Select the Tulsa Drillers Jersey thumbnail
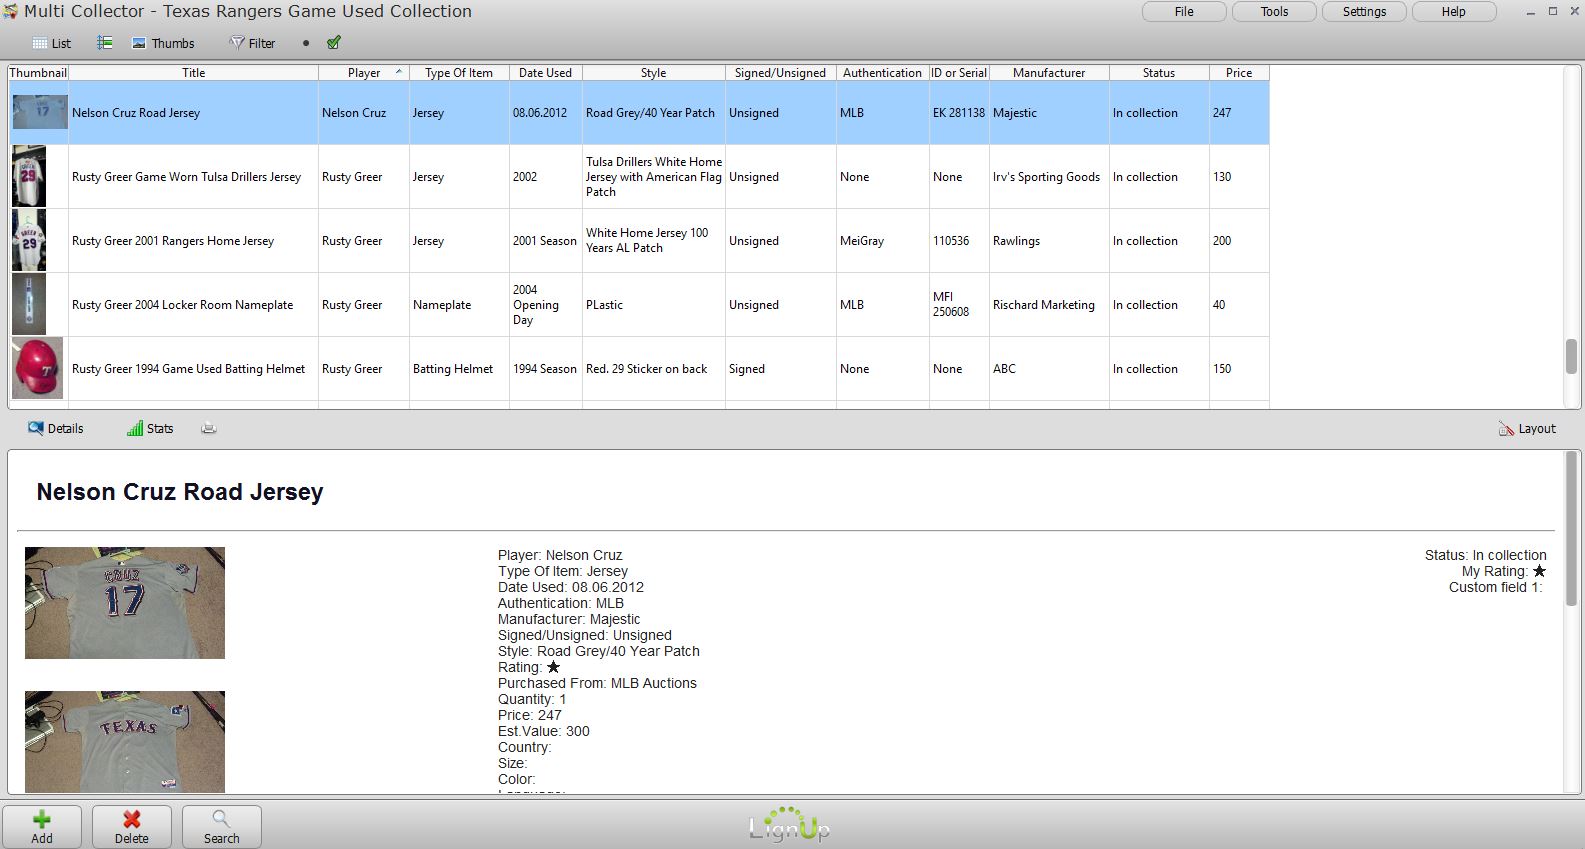This screenshot has width=1585, height=849. pos(29,176)
